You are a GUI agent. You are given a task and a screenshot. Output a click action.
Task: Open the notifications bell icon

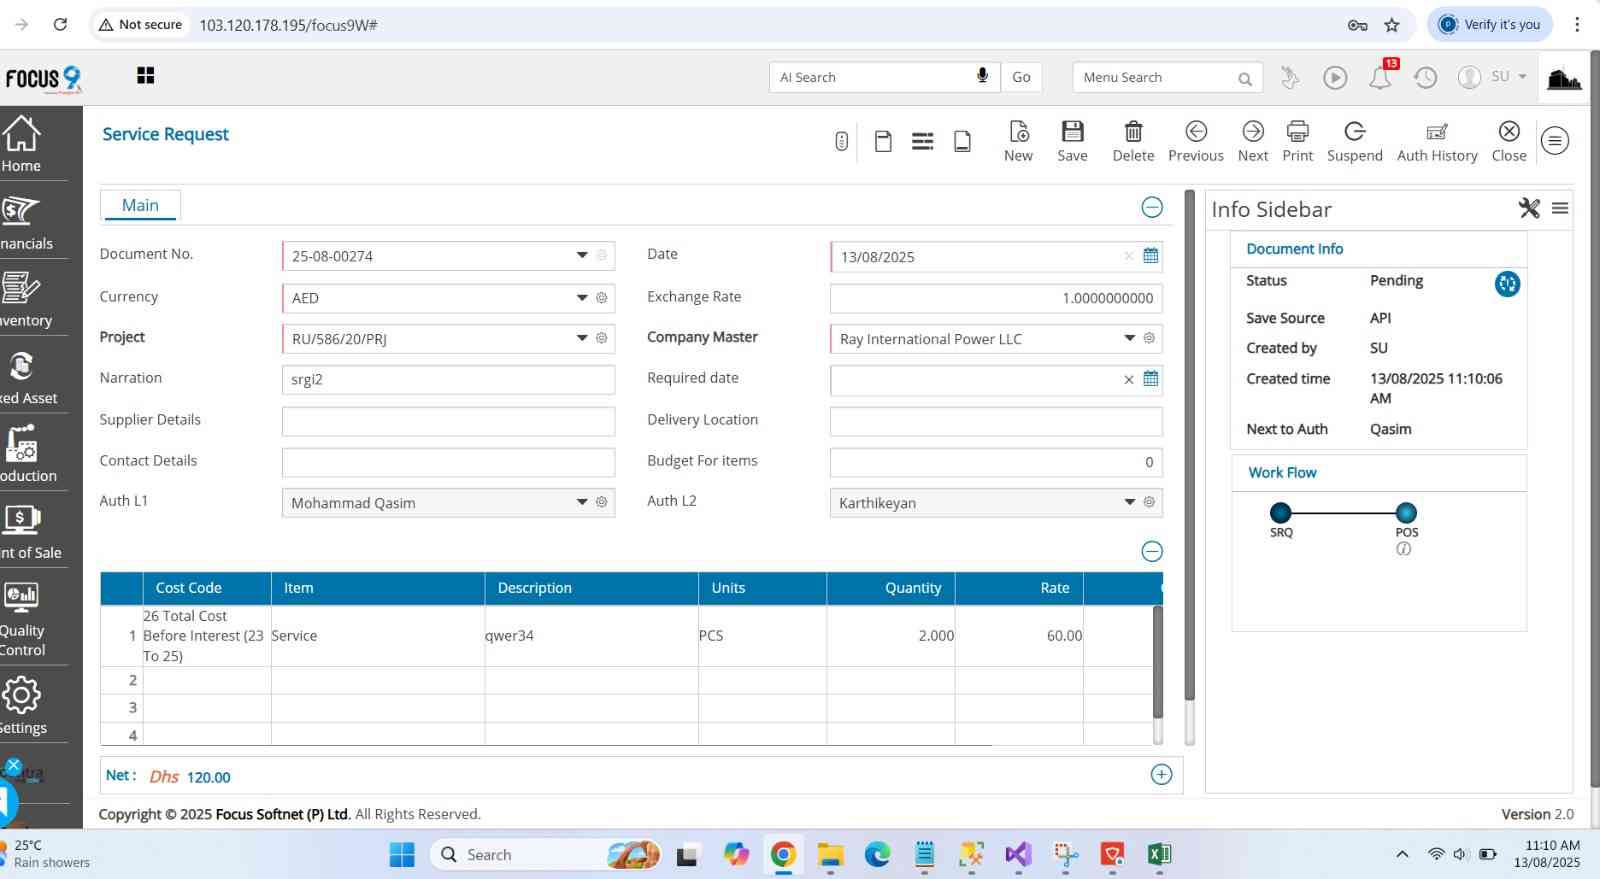tap(1380, 78)
